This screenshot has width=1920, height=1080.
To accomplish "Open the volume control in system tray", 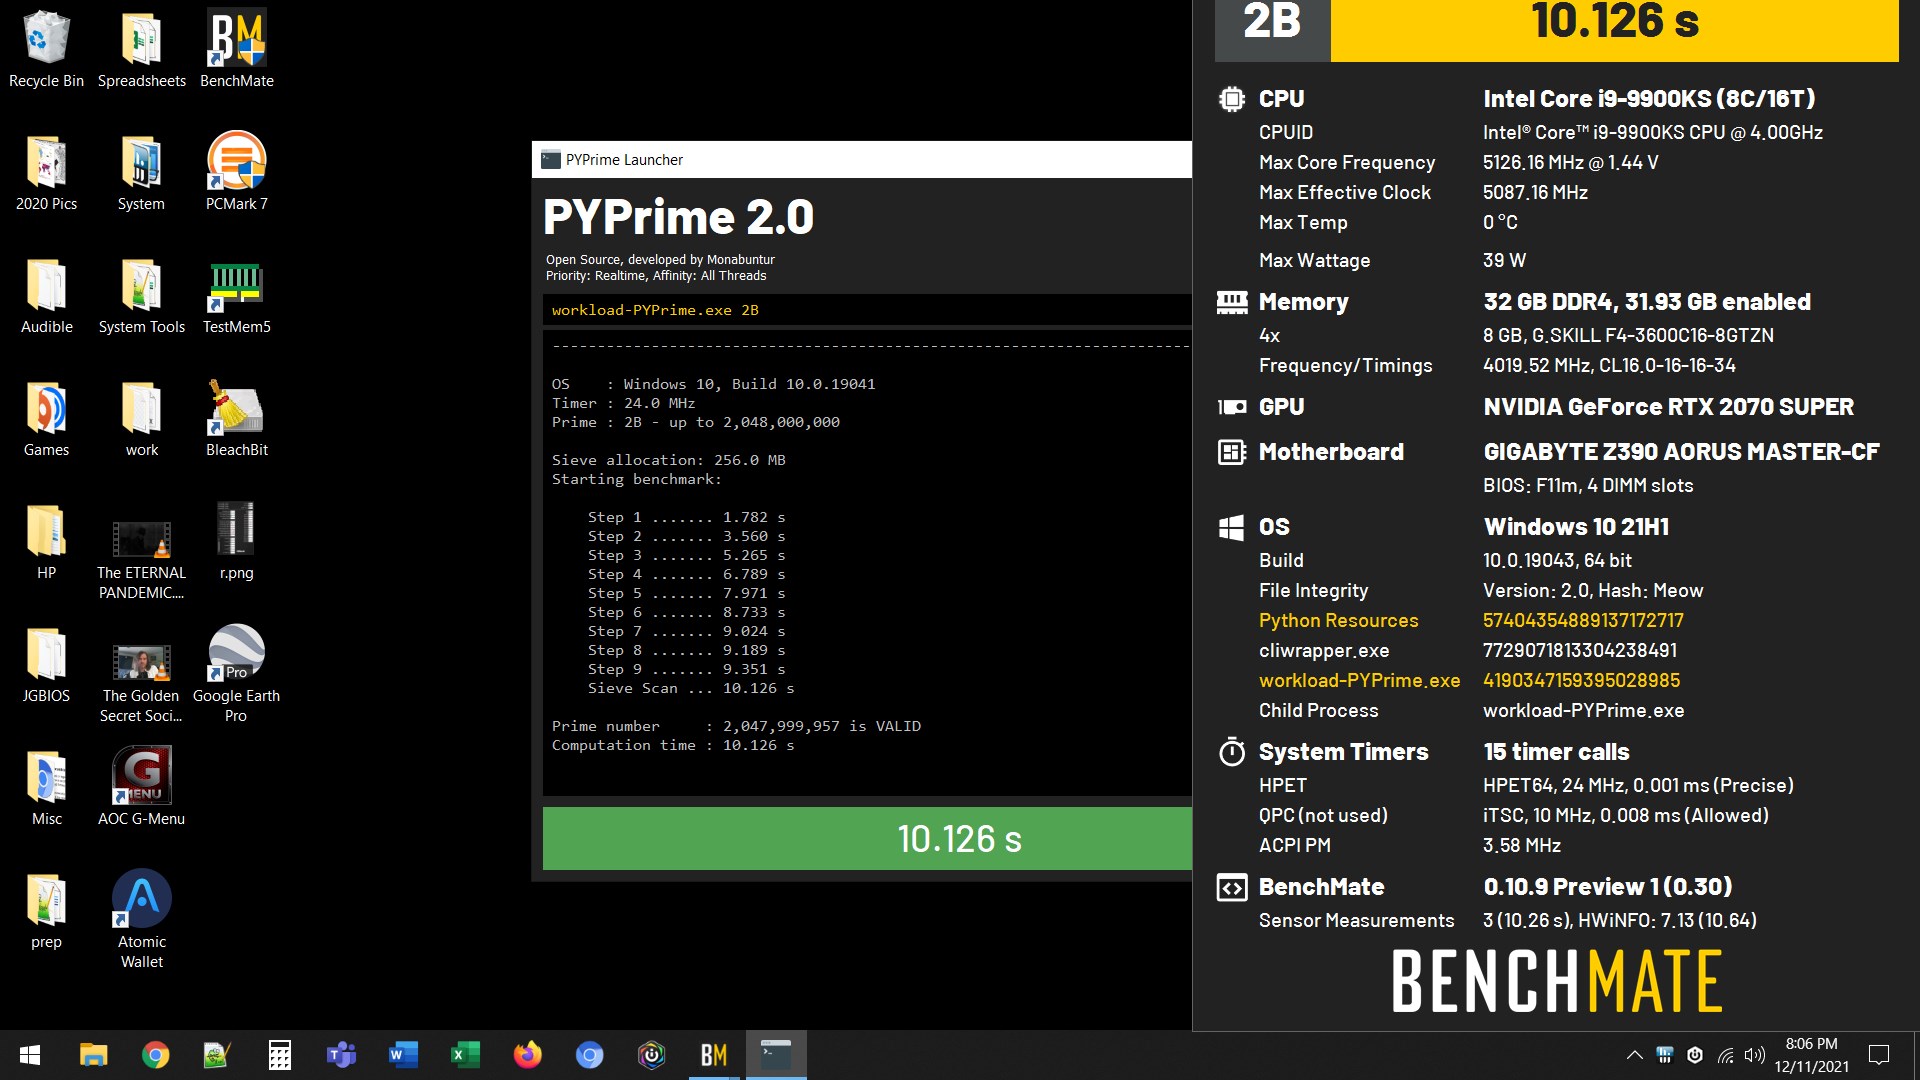I will 1754,1055.
